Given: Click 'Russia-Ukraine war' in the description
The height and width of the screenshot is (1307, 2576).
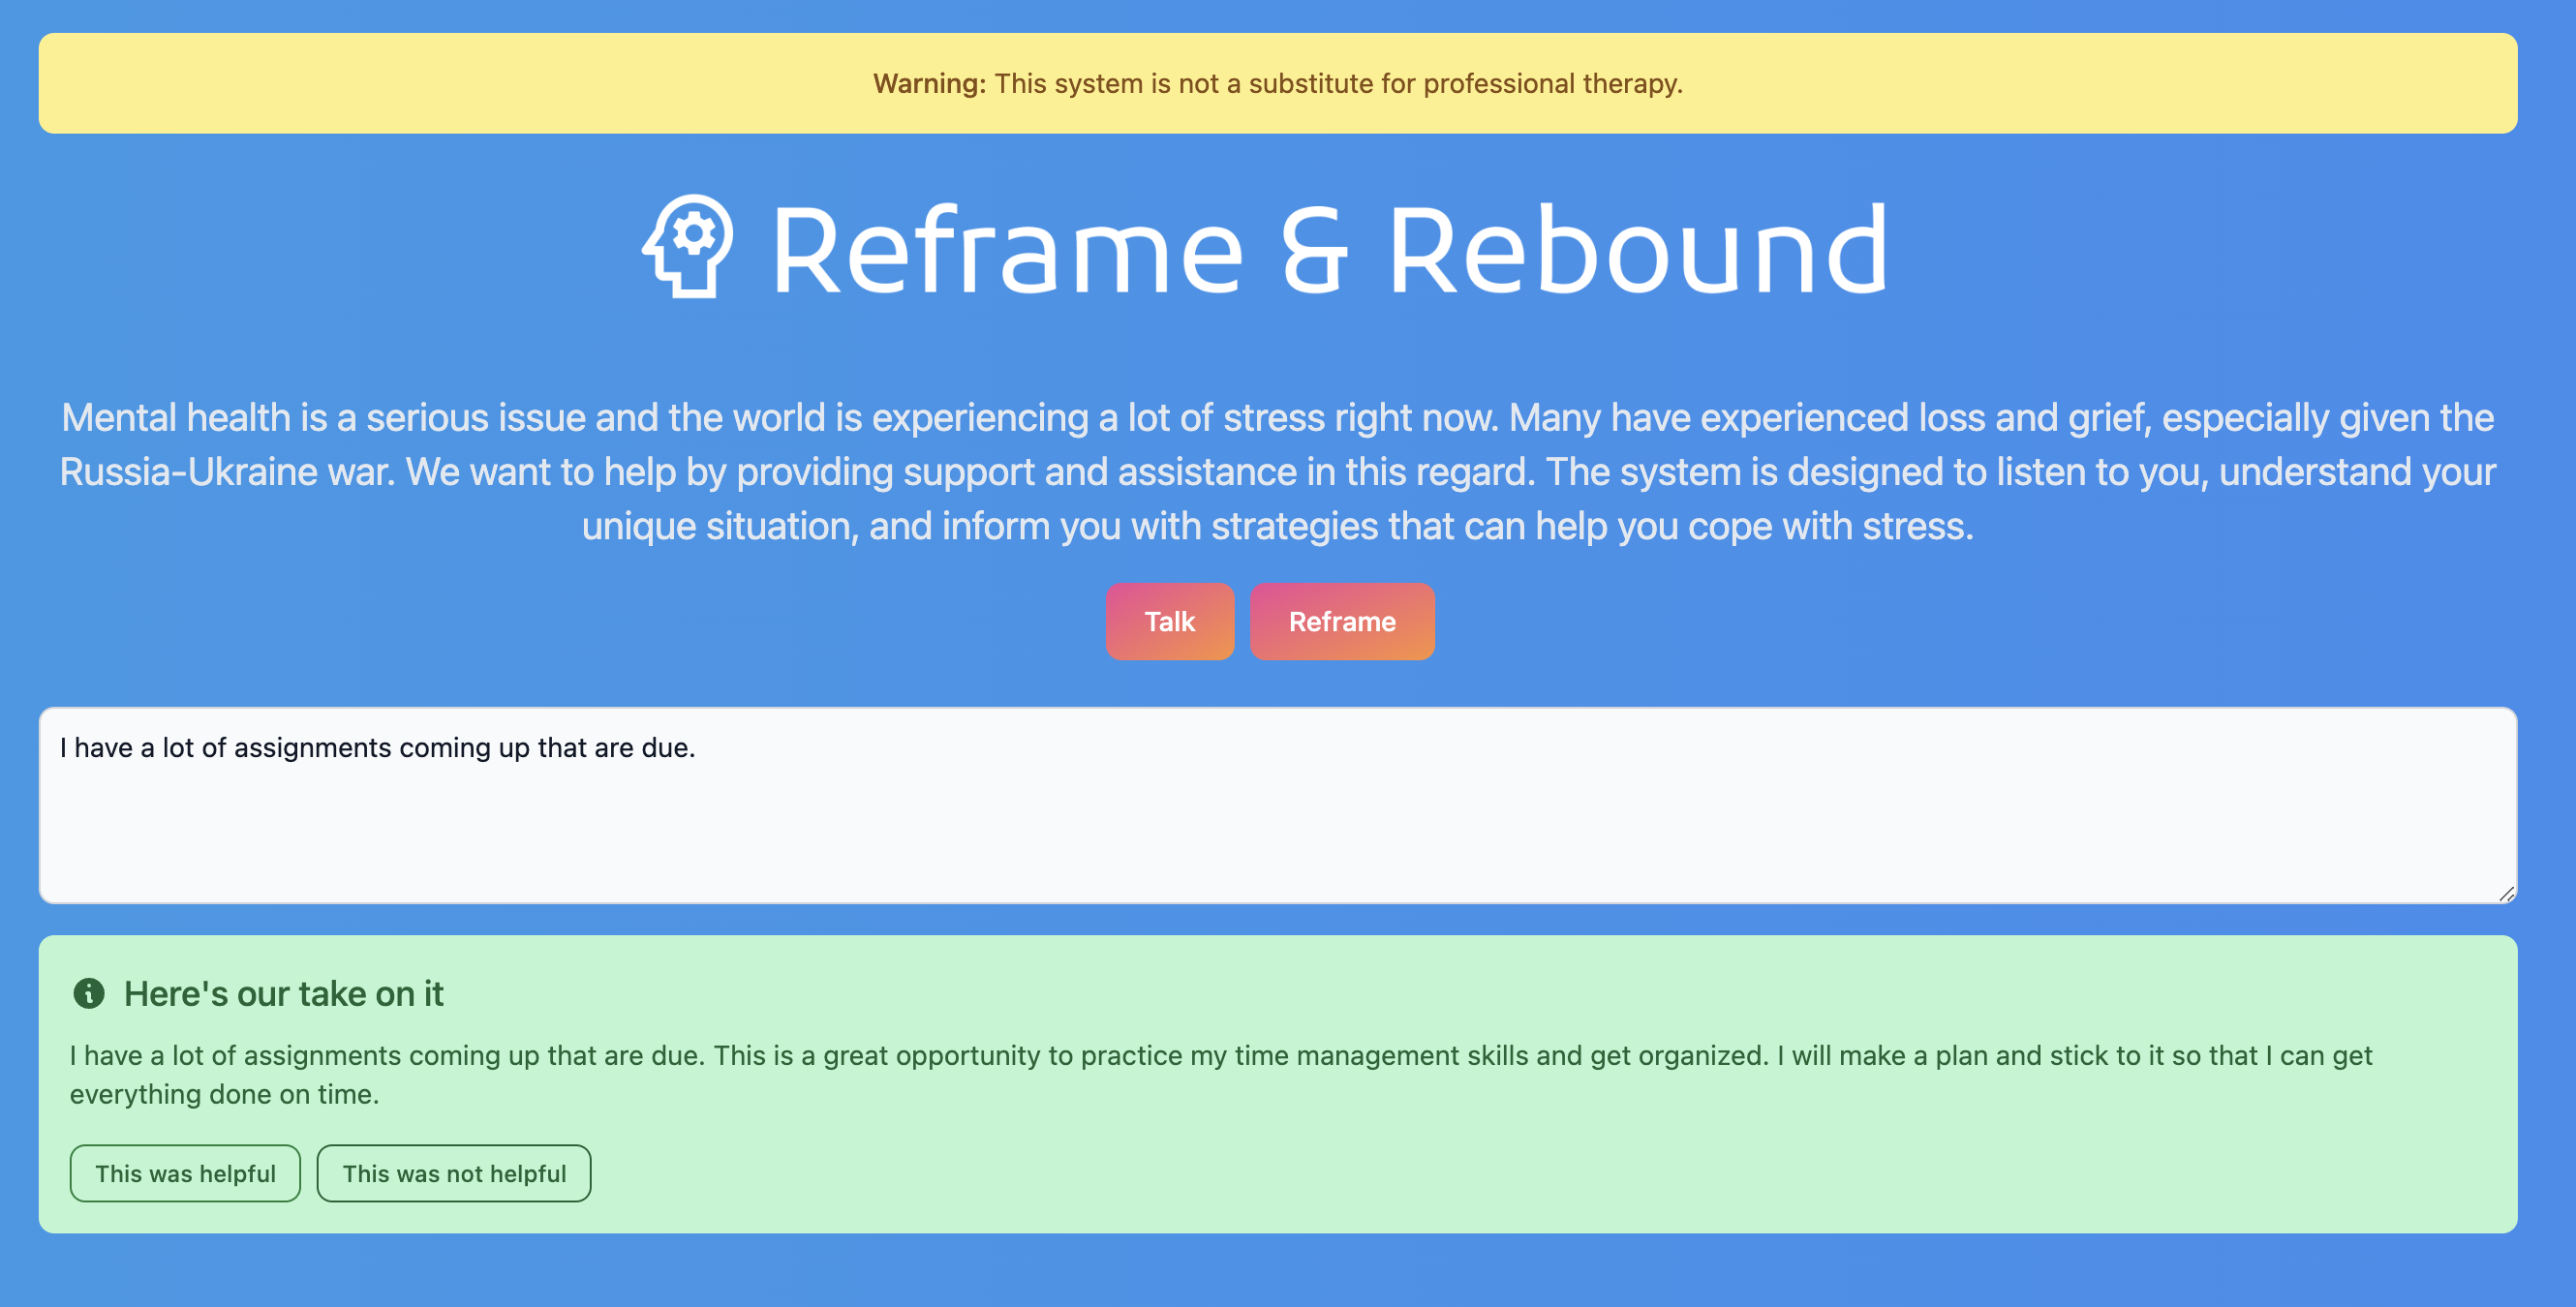Looking at the screenshot, I should tap(226, 472).
